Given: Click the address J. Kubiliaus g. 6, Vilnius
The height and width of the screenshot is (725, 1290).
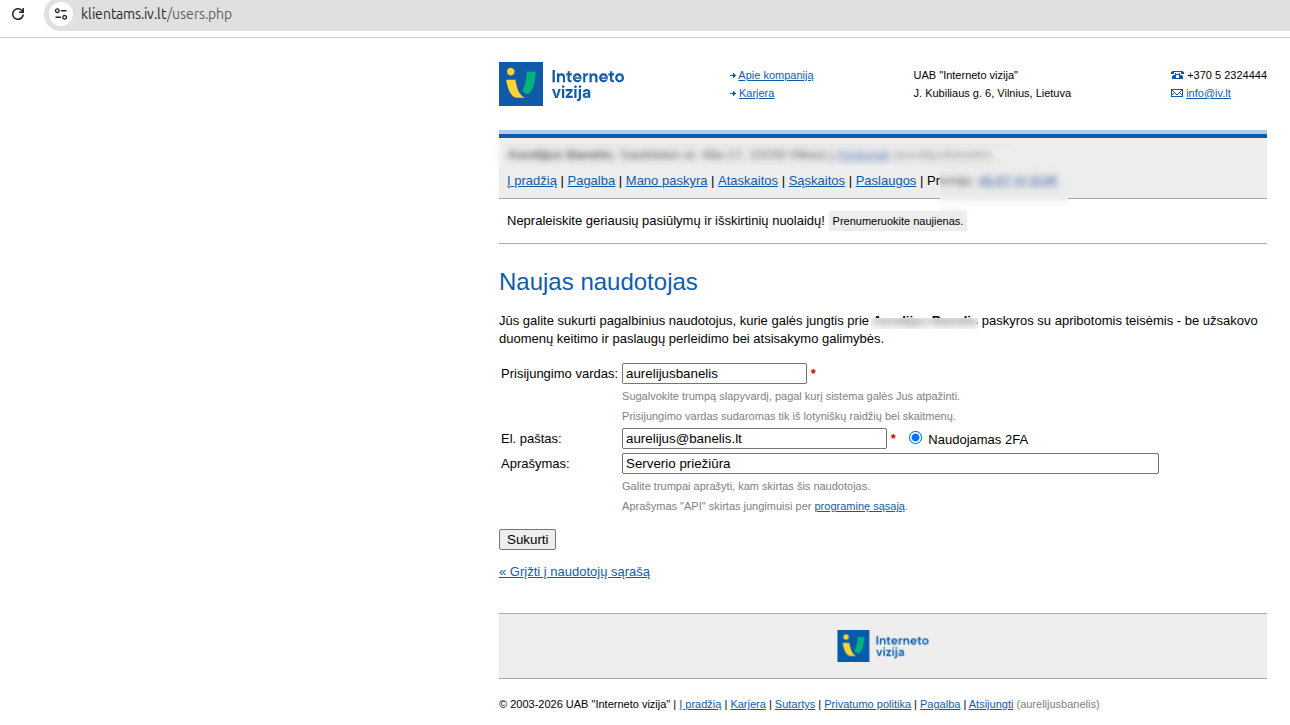Looking at the screenshot, I should 992,93.
